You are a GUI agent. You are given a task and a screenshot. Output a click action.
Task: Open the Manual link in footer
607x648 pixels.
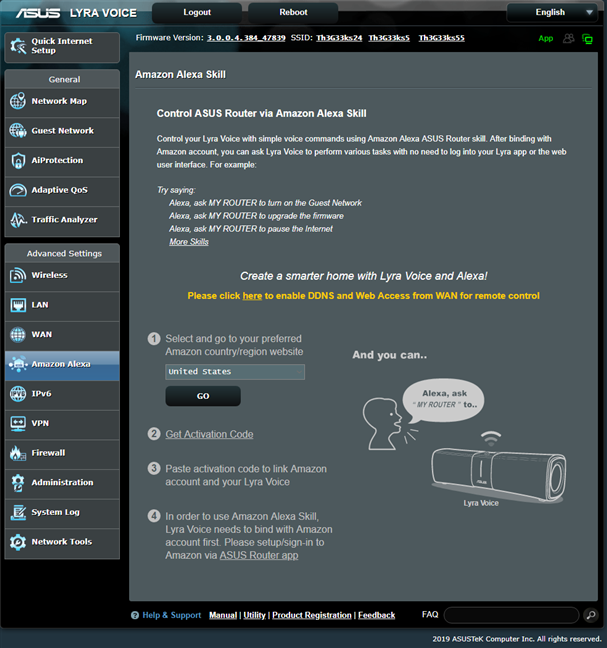(223, 615)
